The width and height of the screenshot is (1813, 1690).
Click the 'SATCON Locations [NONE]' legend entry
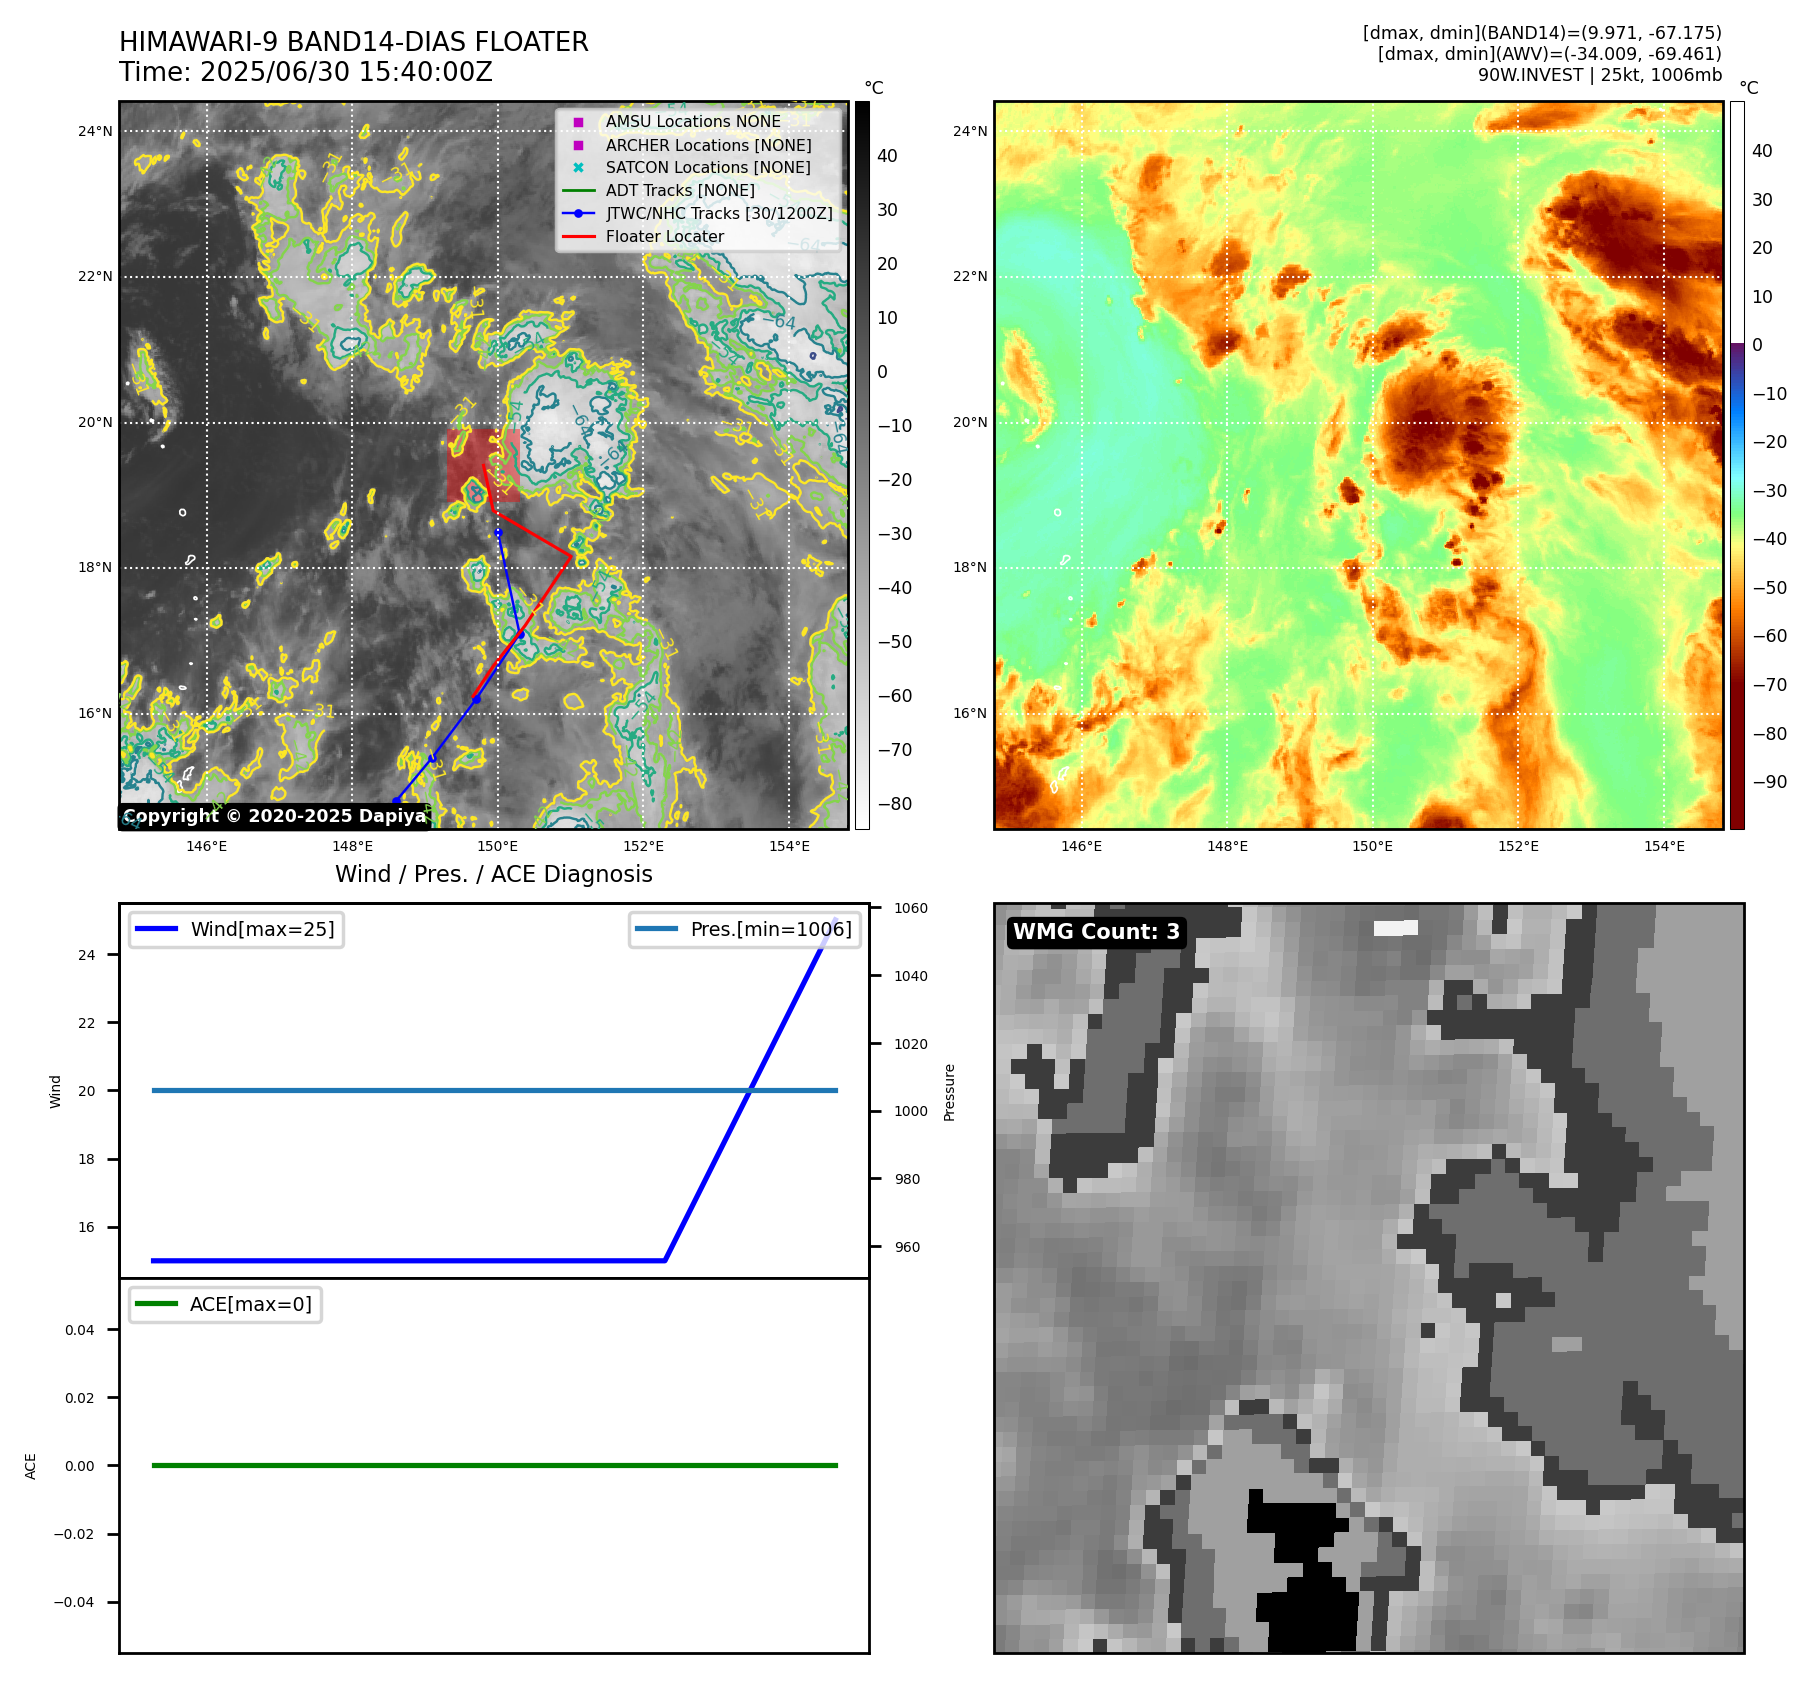point(708,167)
